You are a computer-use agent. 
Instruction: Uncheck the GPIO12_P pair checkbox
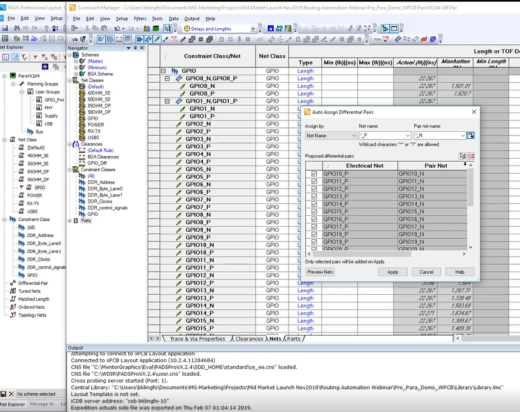click(x=314, y=189)
